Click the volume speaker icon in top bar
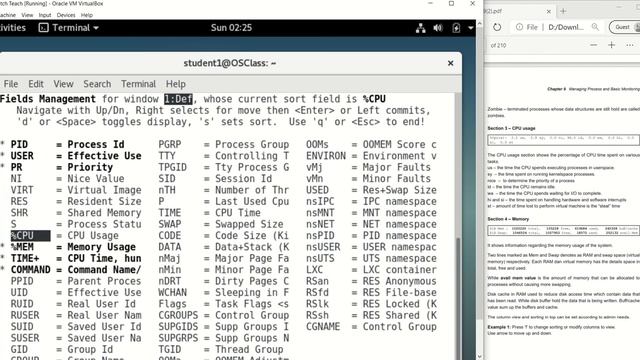This screenshot has height=360, width=640. (438, 28)
